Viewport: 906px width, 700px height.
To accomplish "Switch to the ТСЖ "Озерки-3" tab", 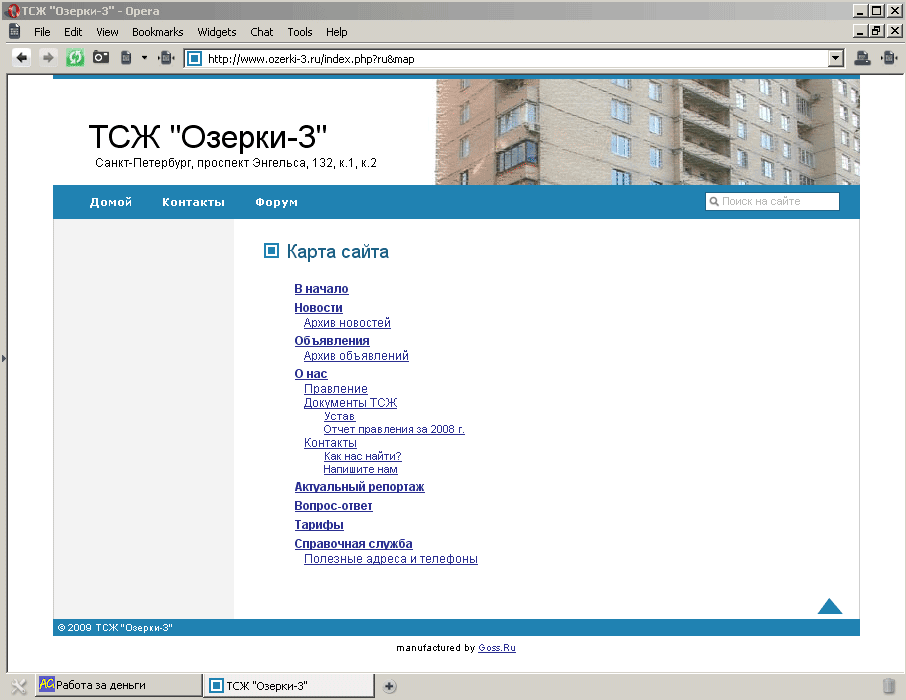I will (289, 686).
